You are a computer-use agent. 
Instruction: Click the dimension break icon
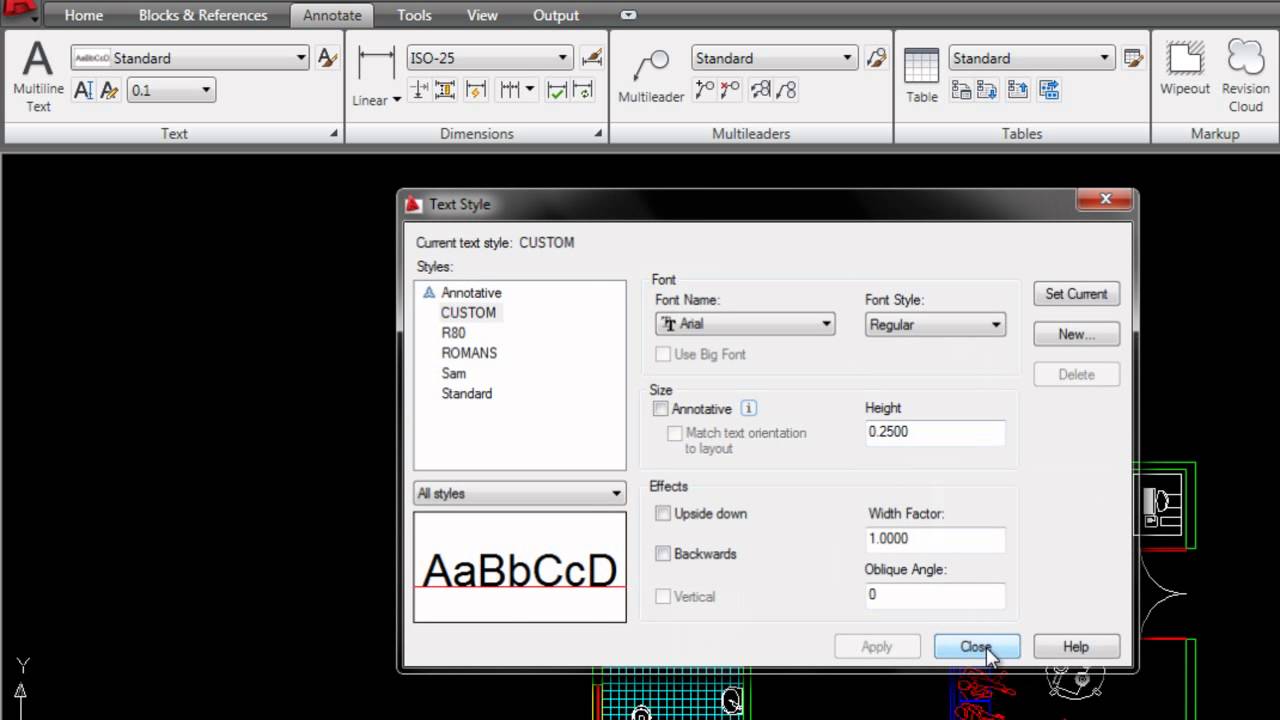coord(419,90)
